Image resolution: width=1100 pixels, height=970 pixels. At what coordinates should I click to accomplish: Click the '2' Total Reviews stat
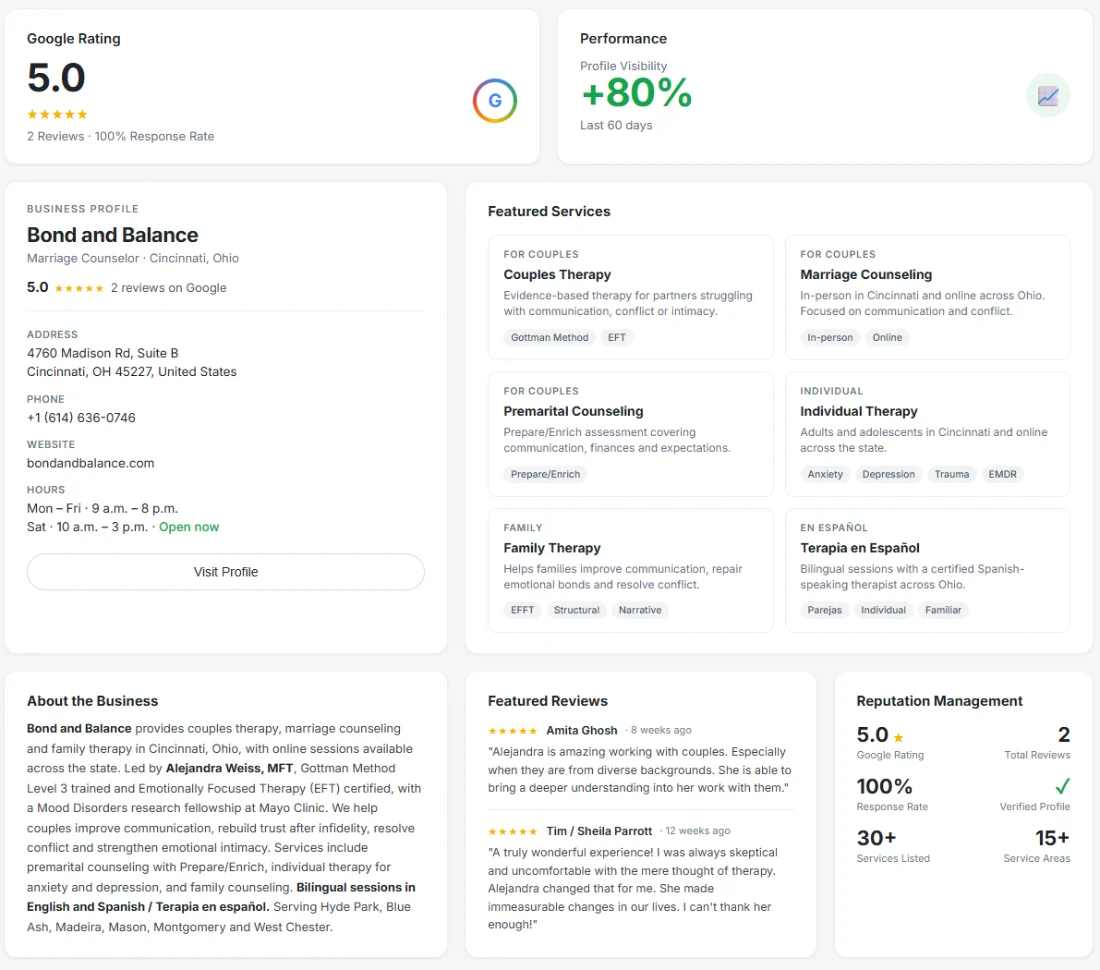(1064, 734)
